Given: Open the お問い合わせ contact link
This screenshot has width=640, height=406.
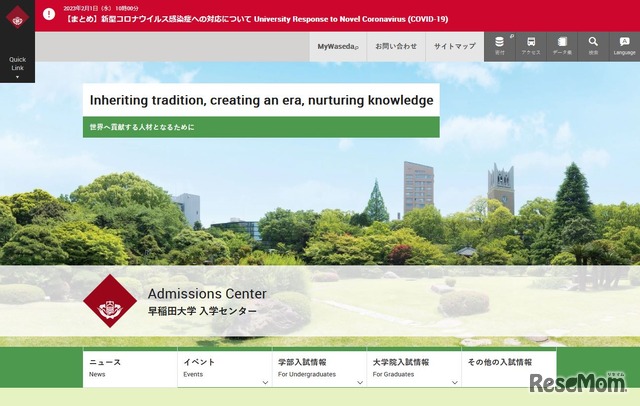Looking at the screenshot, I should (x=396, y=47).
